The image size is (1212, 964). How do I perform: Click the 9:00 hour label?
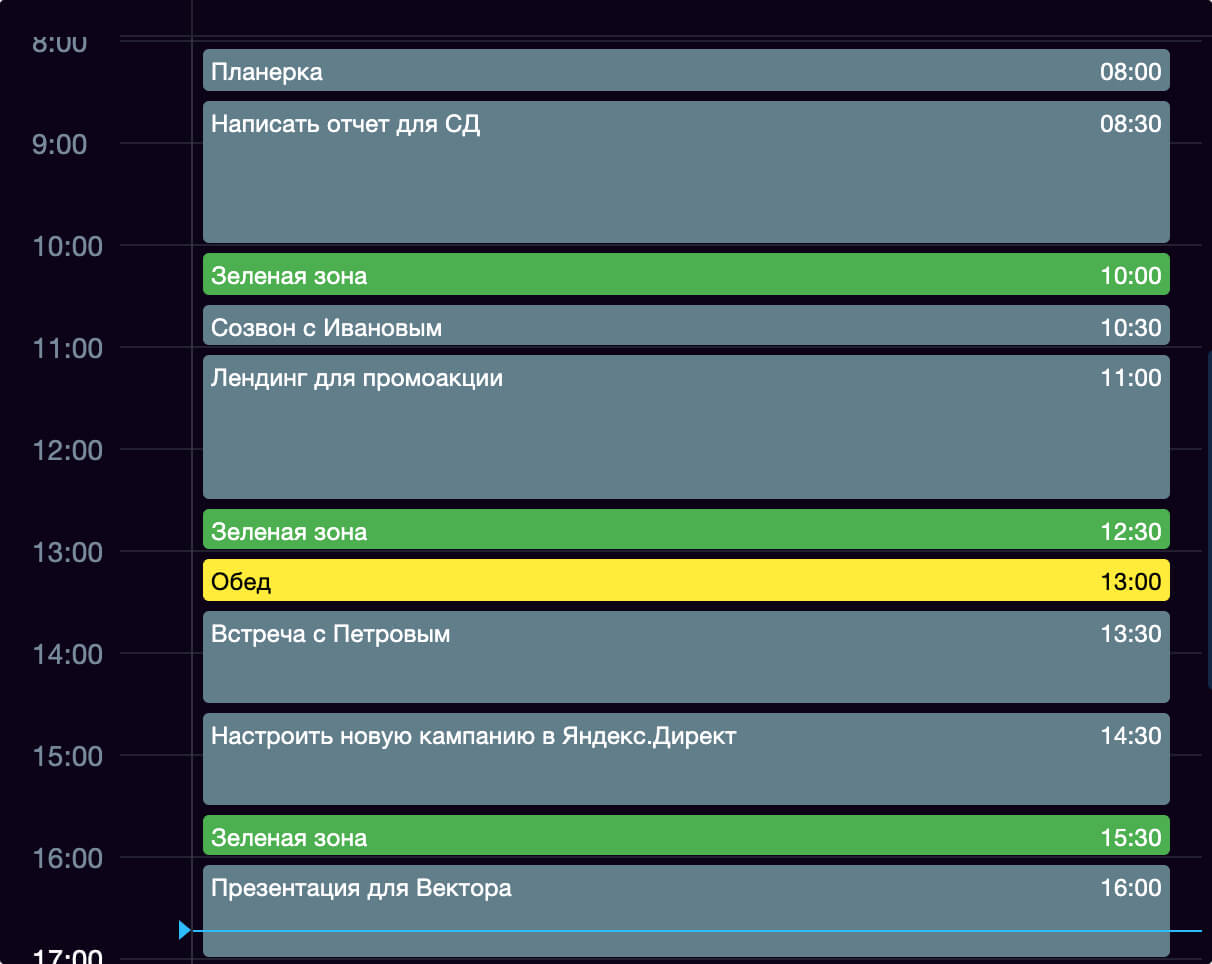pos(60,145)
